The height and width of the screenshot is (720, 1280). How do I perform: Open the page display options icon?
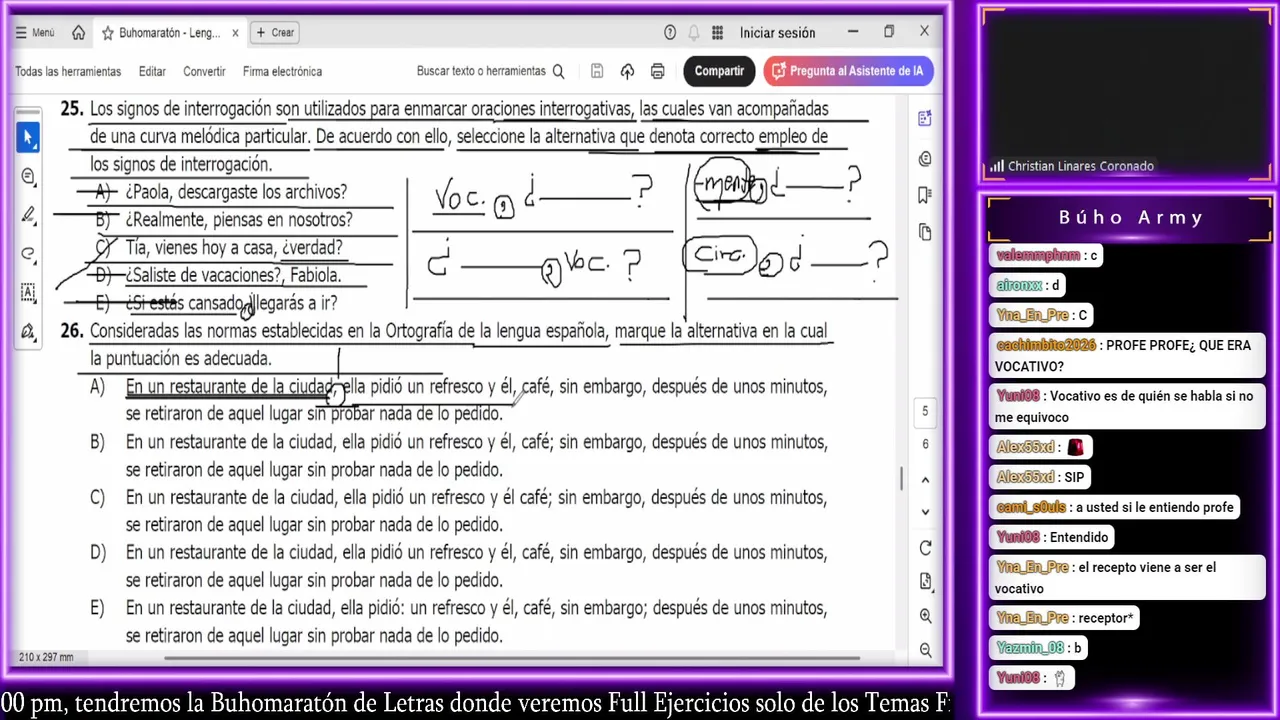click(x=925, y=582)
